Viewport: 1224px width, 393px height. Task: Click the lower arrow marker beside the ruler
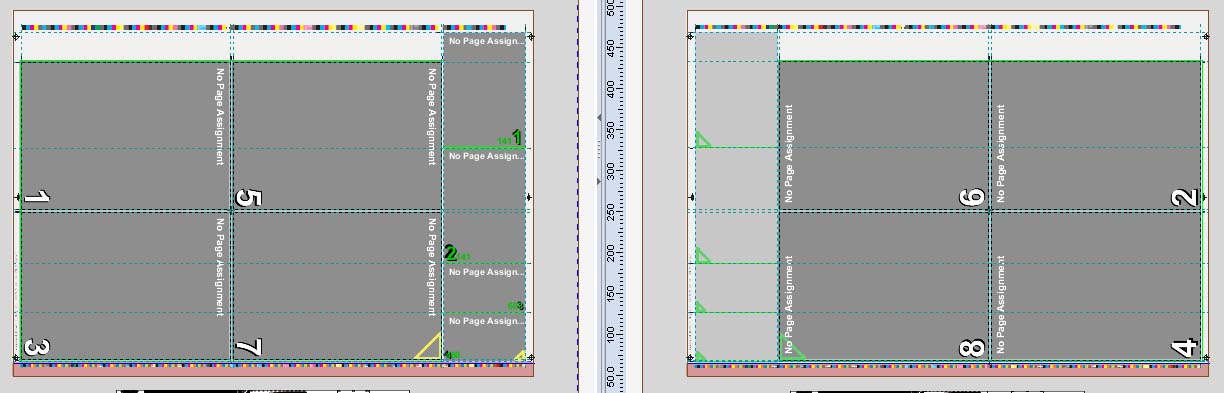click(x=600, y=181)
